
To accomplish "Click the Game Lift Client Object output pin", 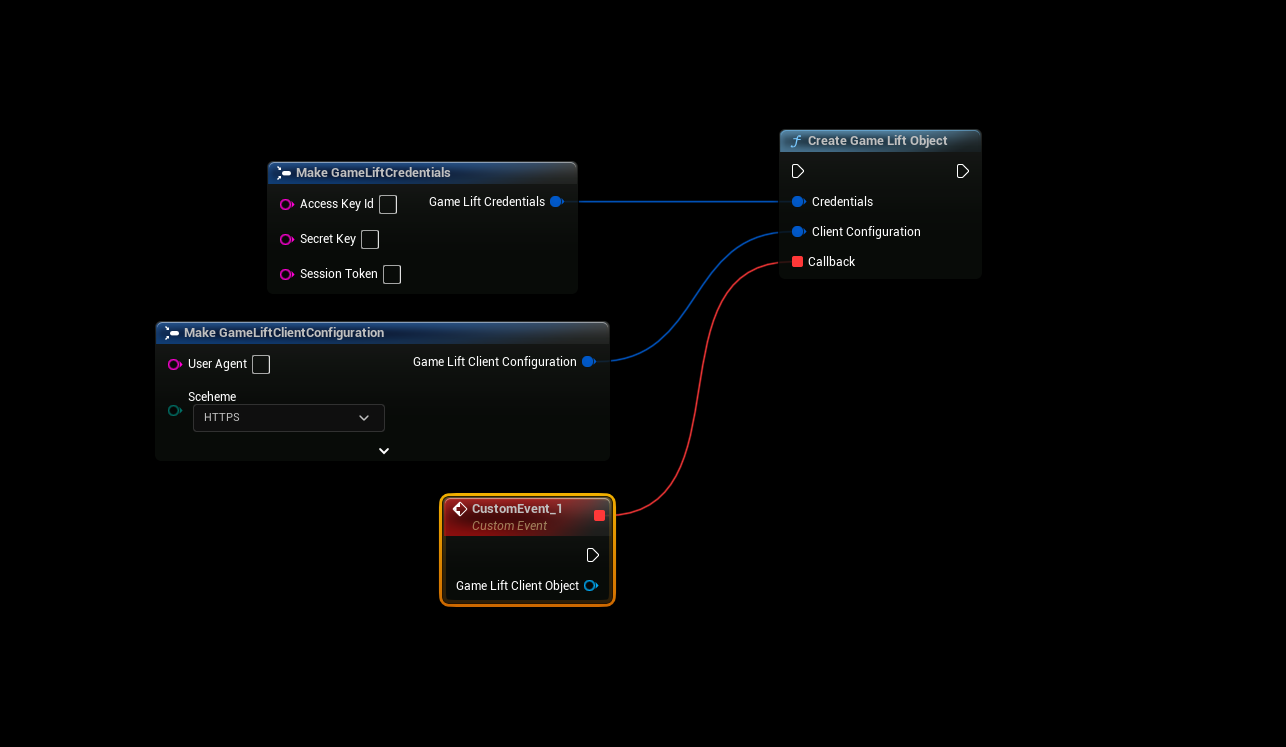I will pos(590,586).
